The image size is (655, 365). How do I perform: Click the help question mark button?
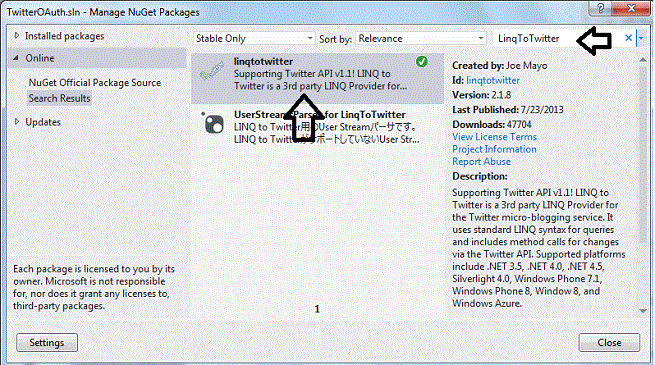click(x=600, y=8)
